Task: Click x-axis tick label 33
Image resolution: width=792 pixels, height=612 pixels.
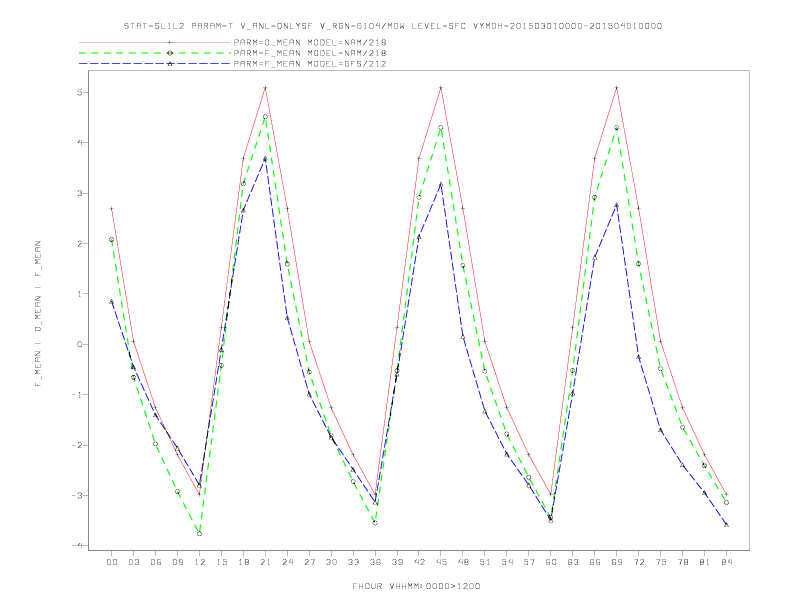Action: click(x=353, y=562)
